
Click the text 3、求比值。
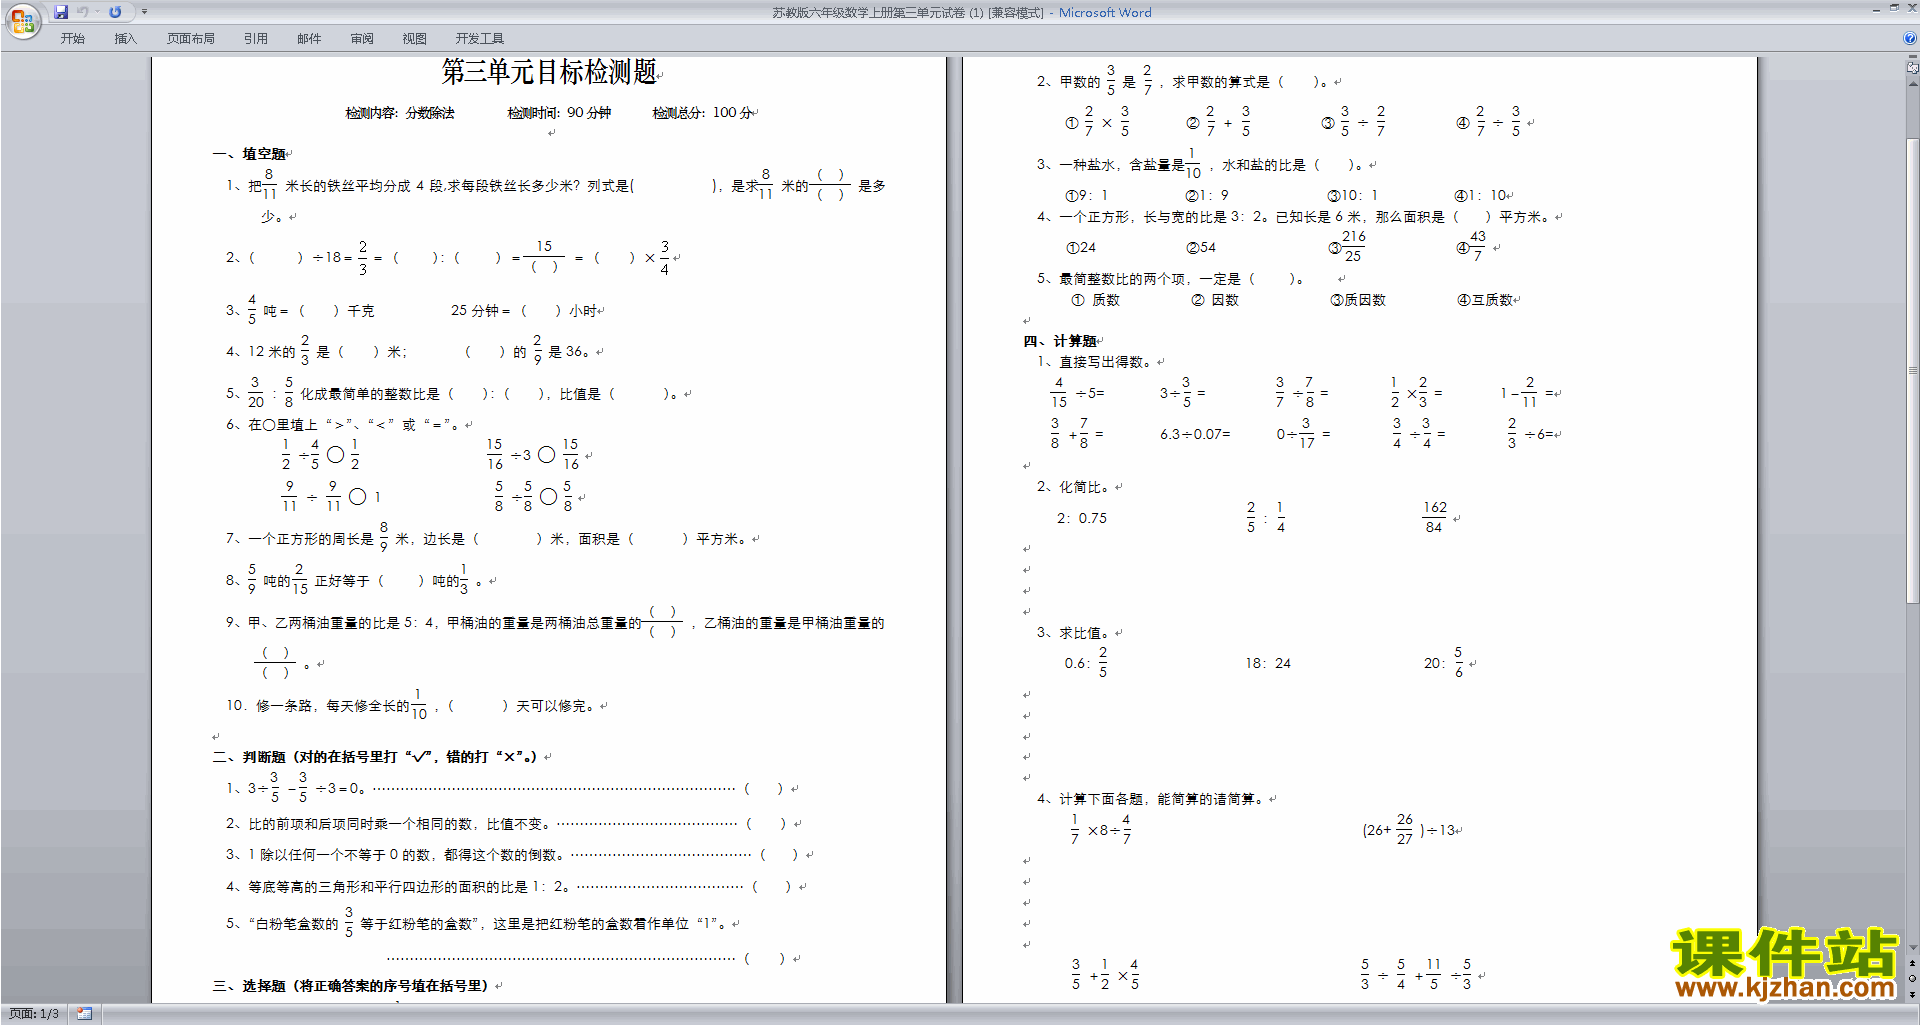click(1074, 633)
